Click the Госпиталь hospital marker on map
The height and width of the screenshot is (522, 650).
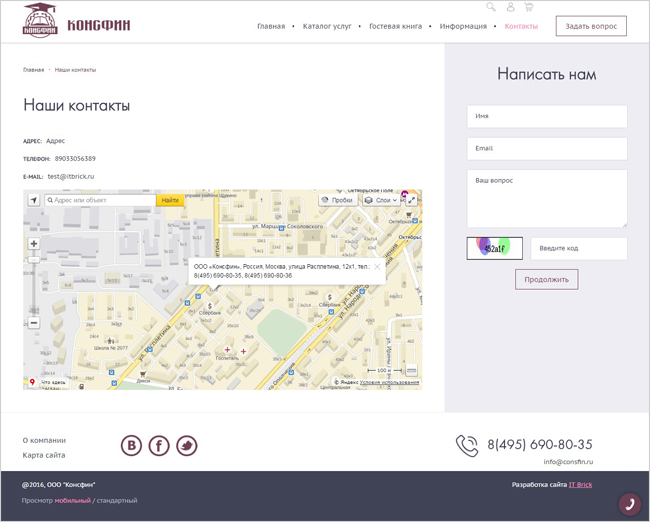pyautogui.click(x=227, y=350)
